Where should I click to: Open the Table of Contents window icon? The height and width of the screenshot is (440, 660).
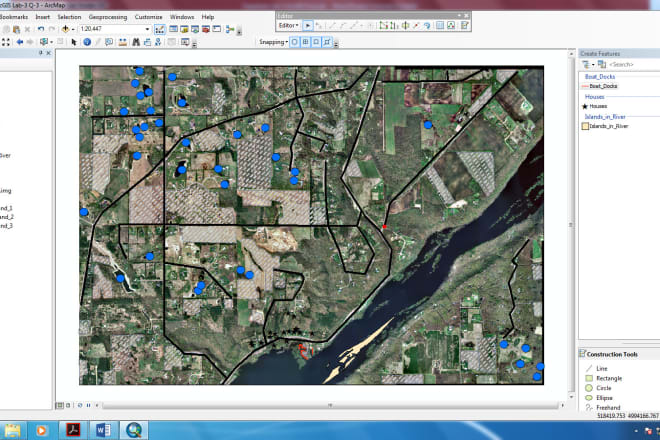coord(173,29)
